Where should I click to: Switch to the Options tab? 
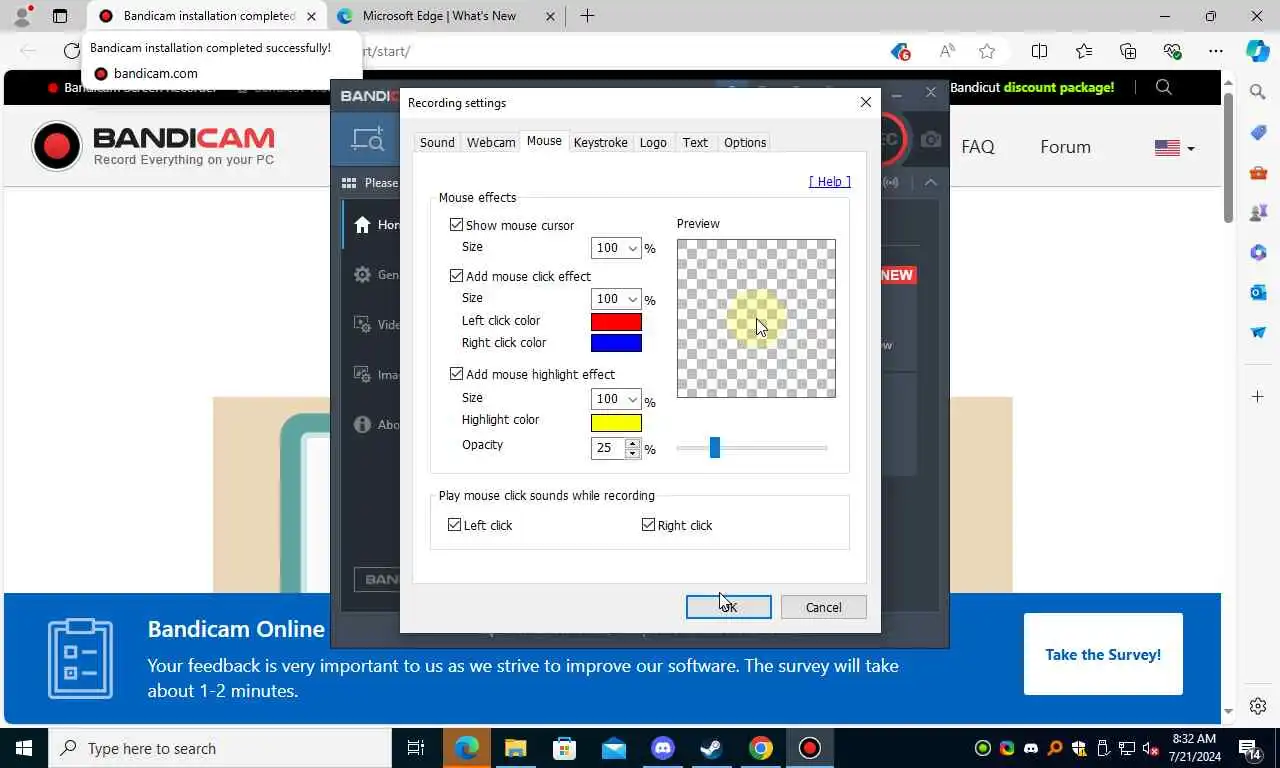point(745,142)
